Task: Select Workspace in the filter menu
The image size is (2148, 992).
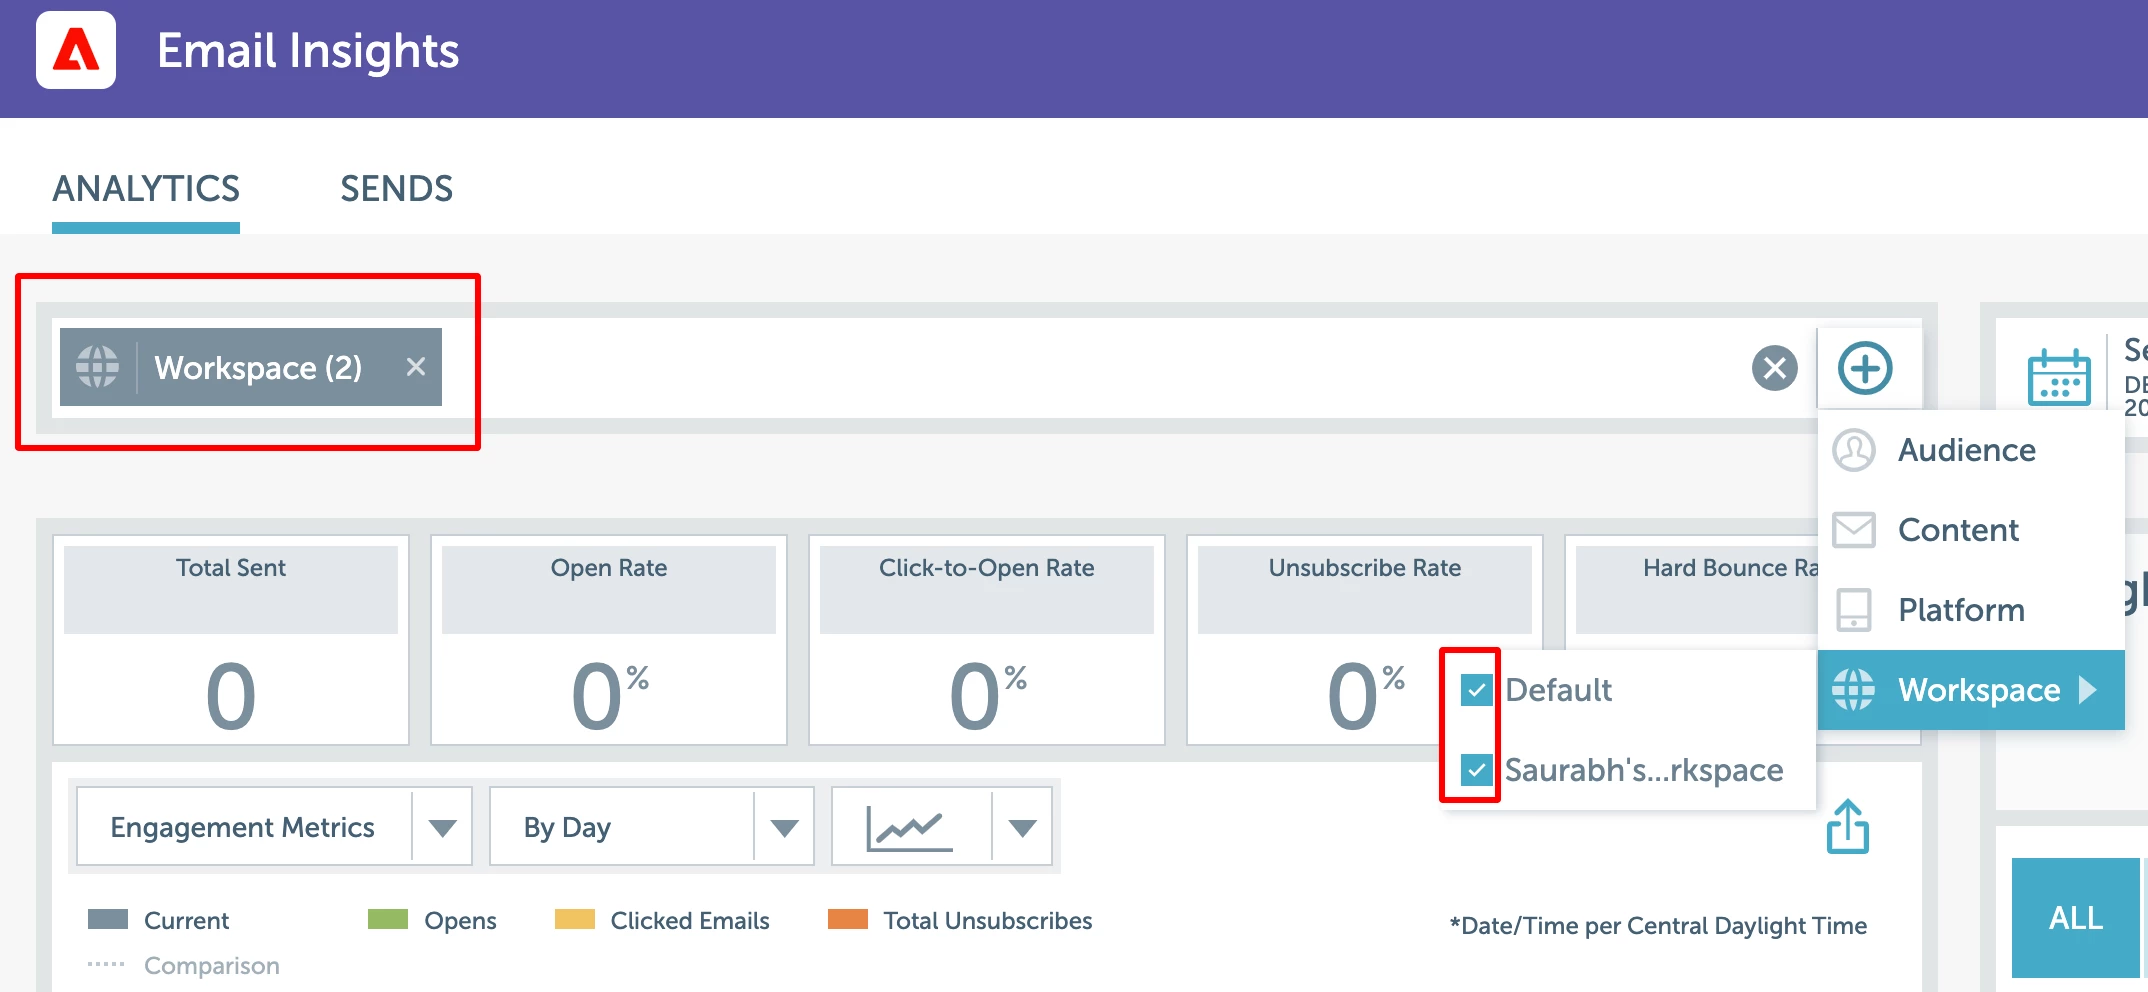Action: [x=1971, y=690]
